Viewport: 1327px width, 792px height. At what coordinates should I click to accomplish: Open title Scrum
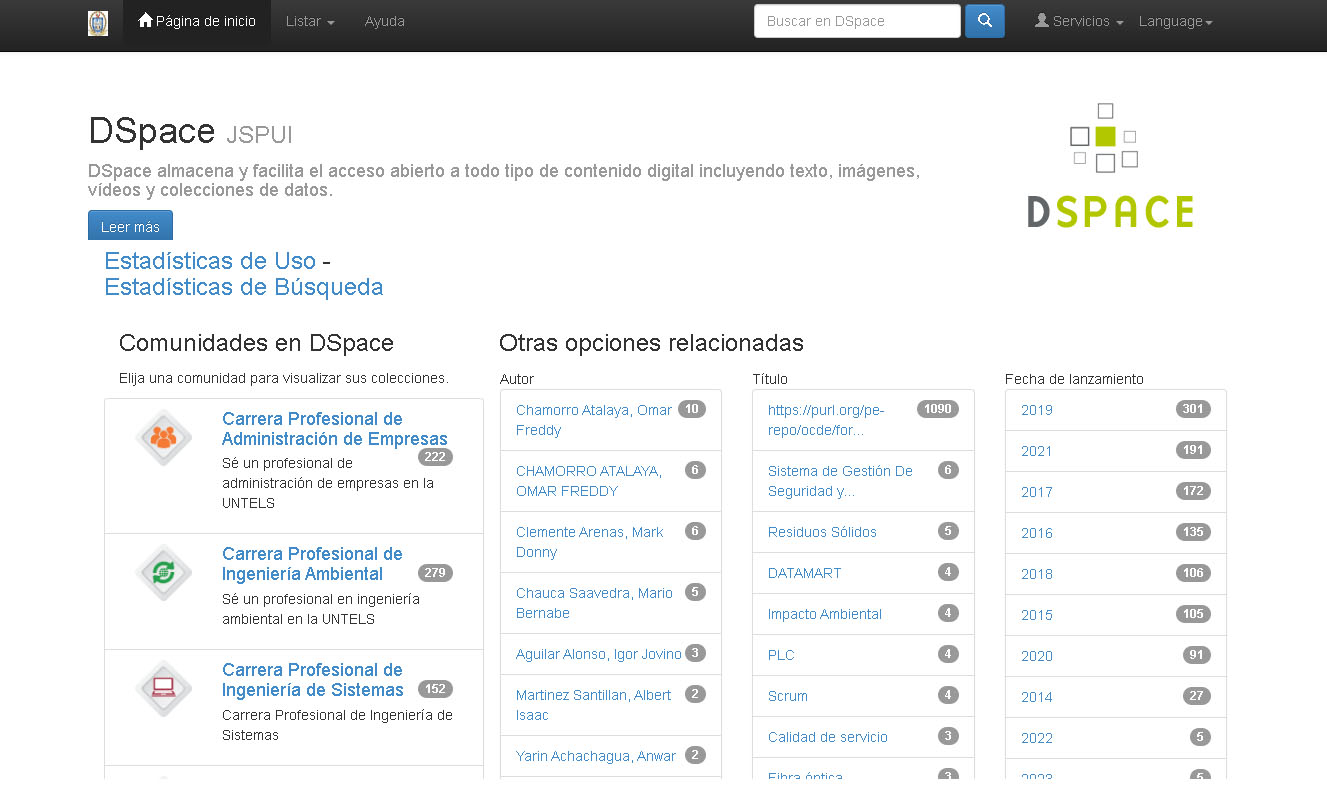788,696
